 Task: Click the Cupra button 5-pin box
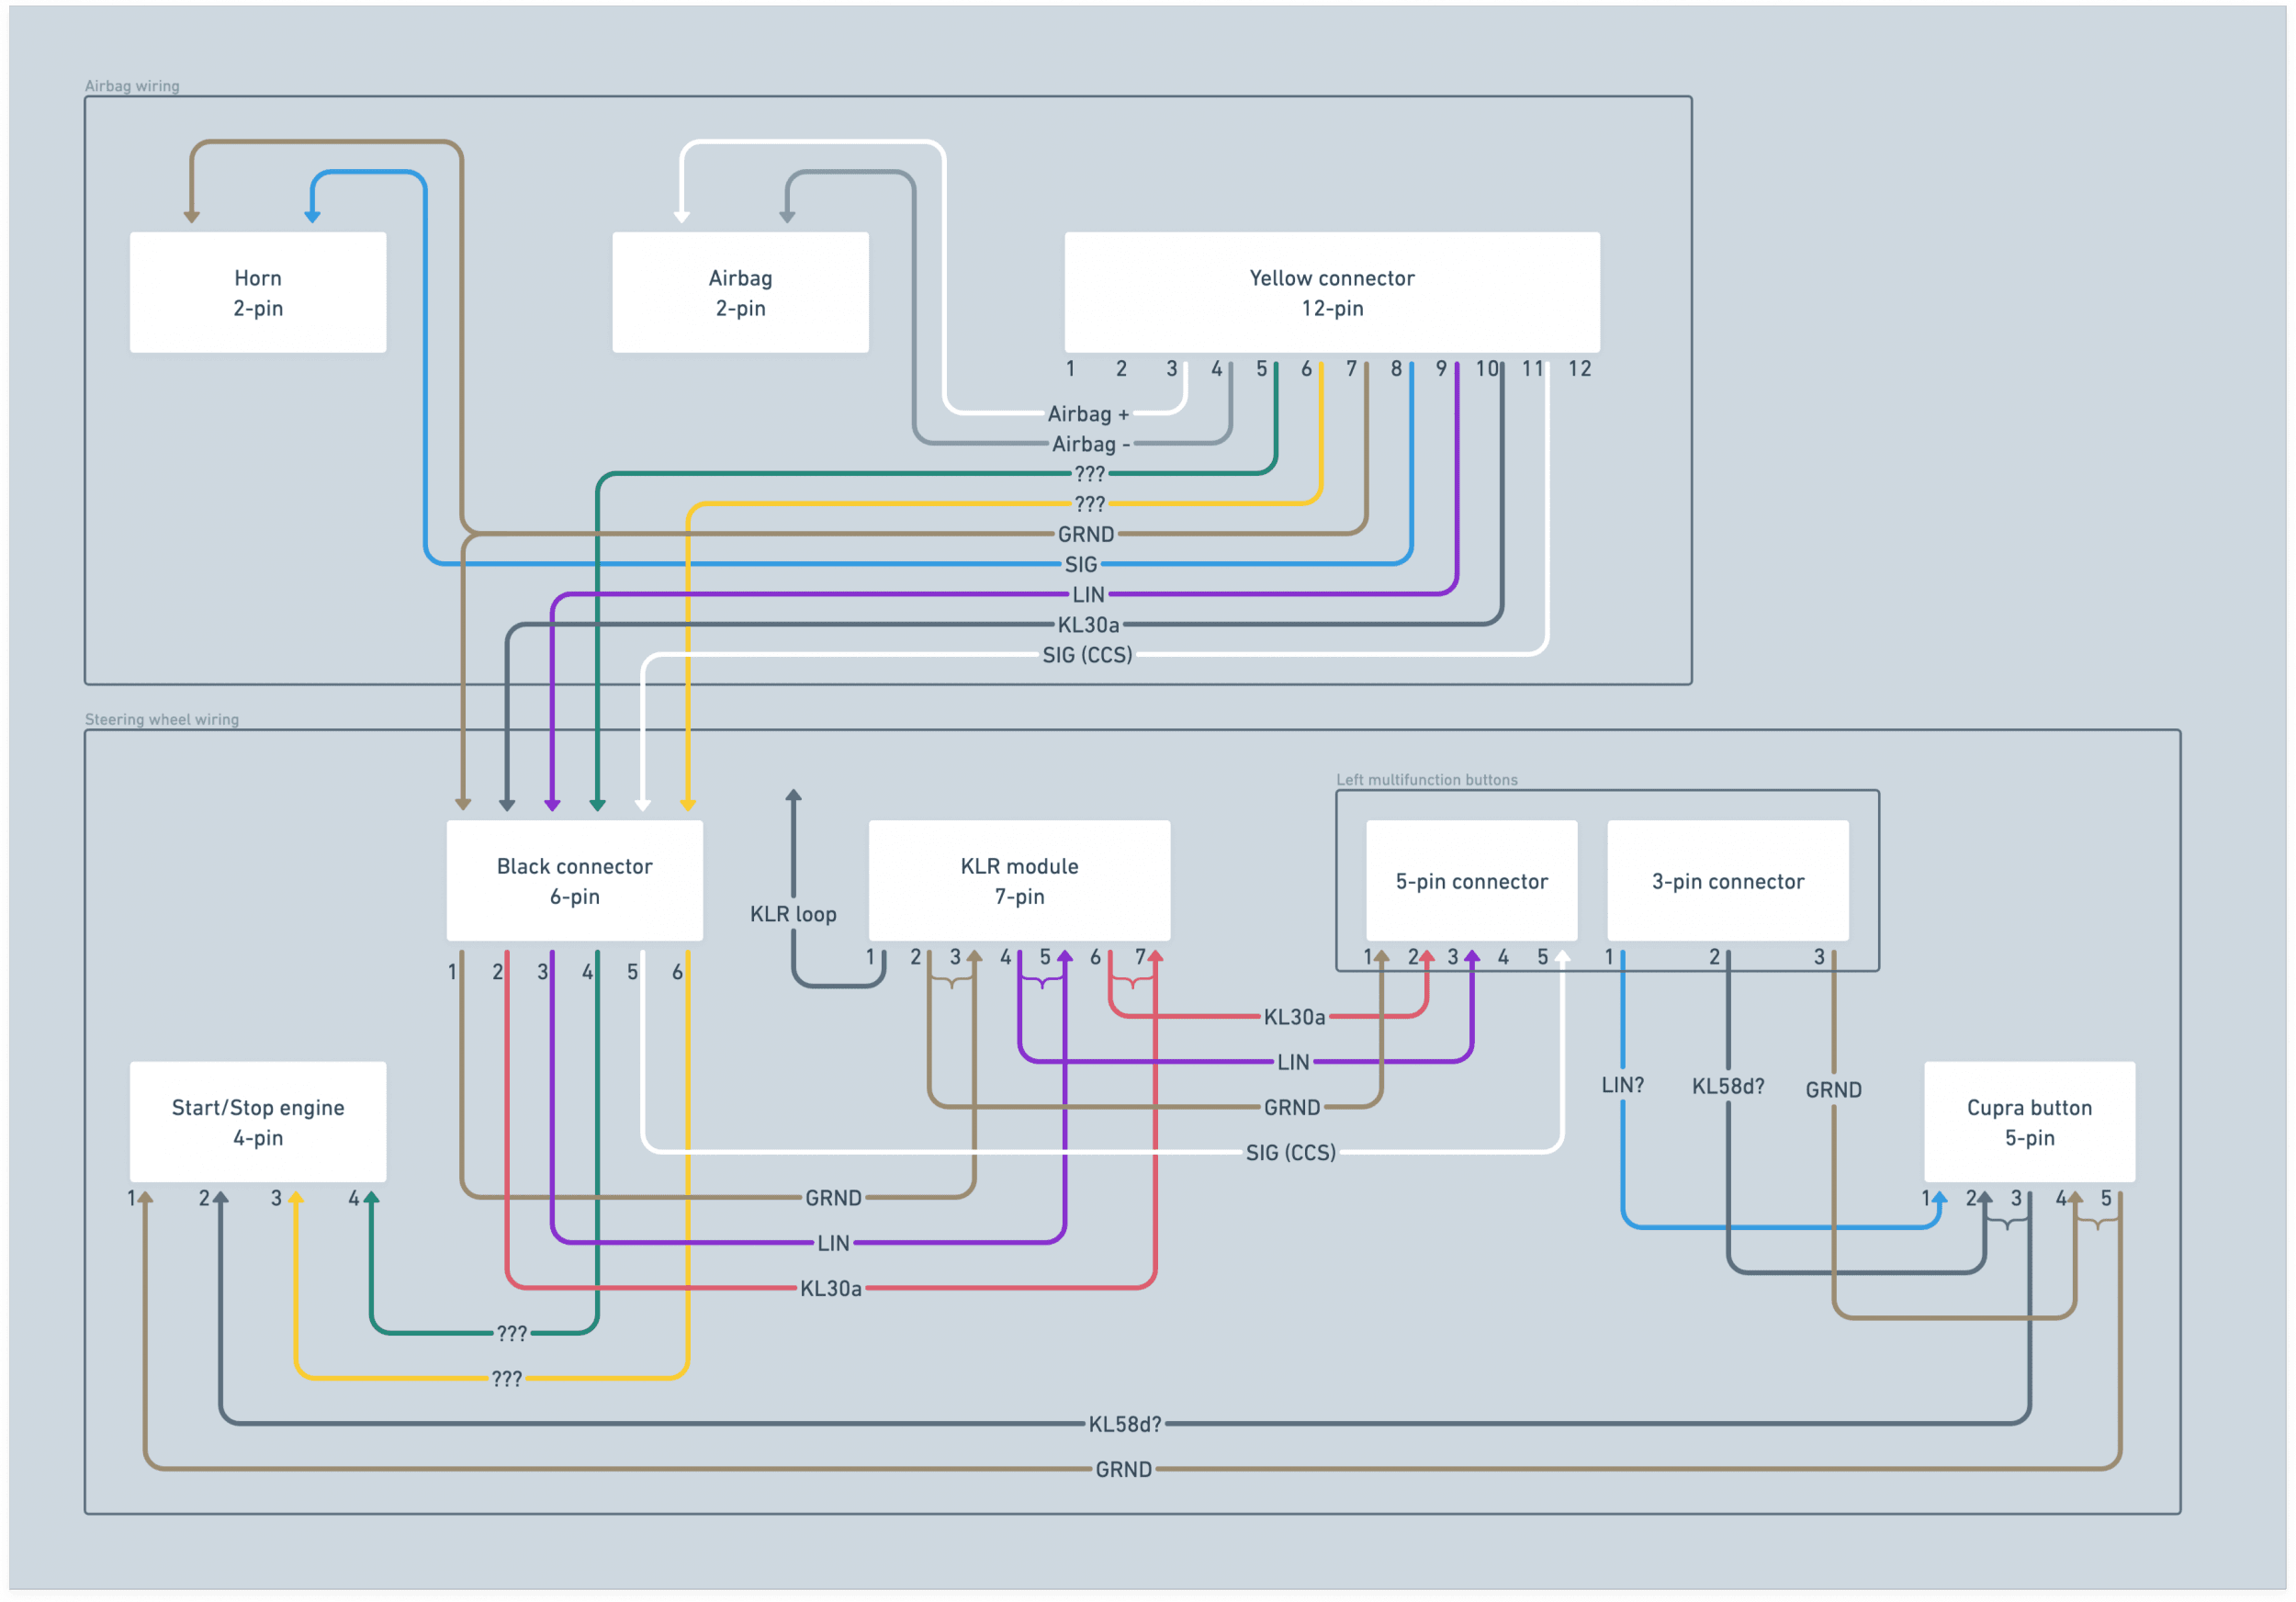pyautogui.click(x=2029, y=1122)
